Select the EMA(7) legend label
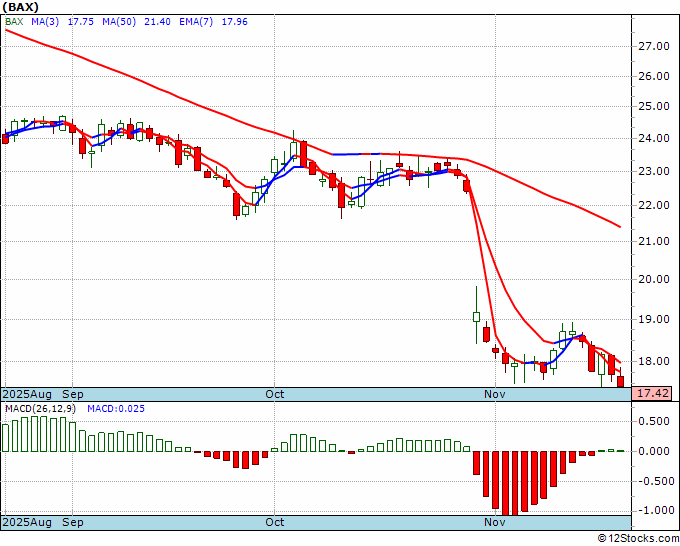The image size is (680, 546). pyautogui.click(x=196, y=22)
